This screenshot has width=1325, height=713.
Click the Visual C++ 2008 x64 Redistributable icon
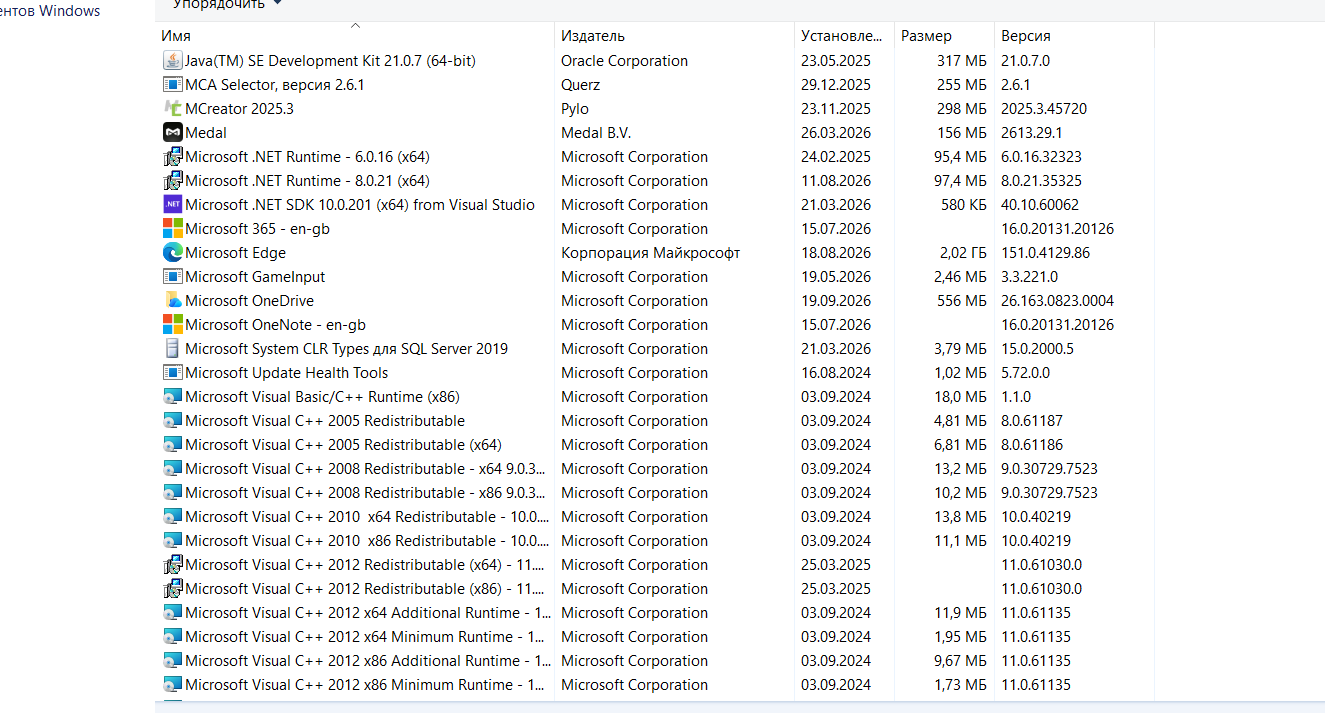(172, 469)
